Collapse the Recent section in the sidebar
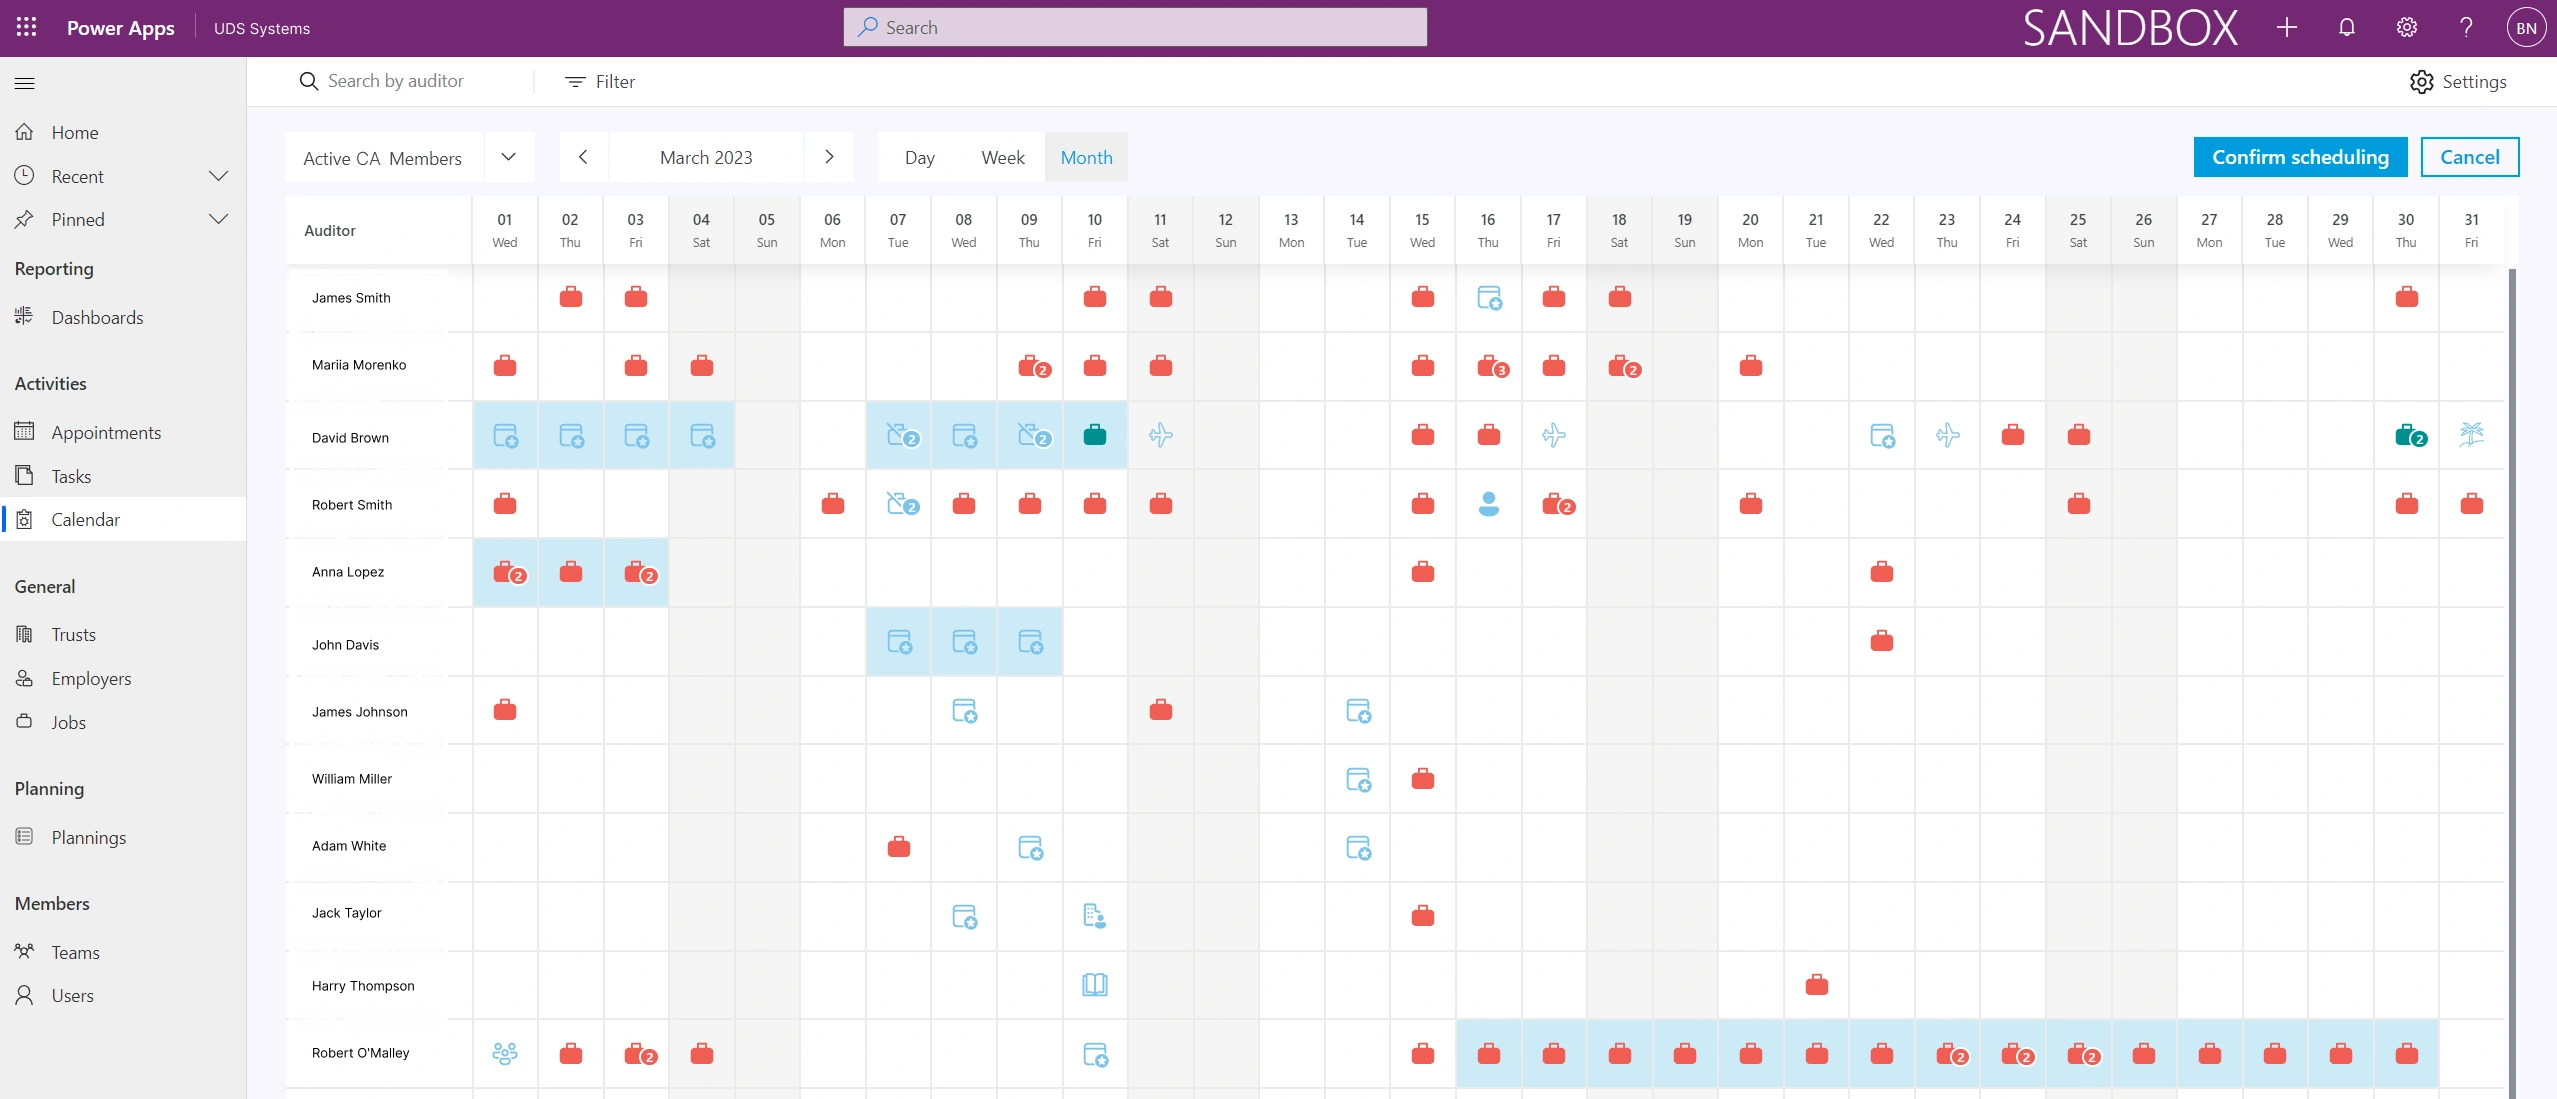This screenshot has height=1099, width=2557. pyautogui.click(x=219, y=175)
